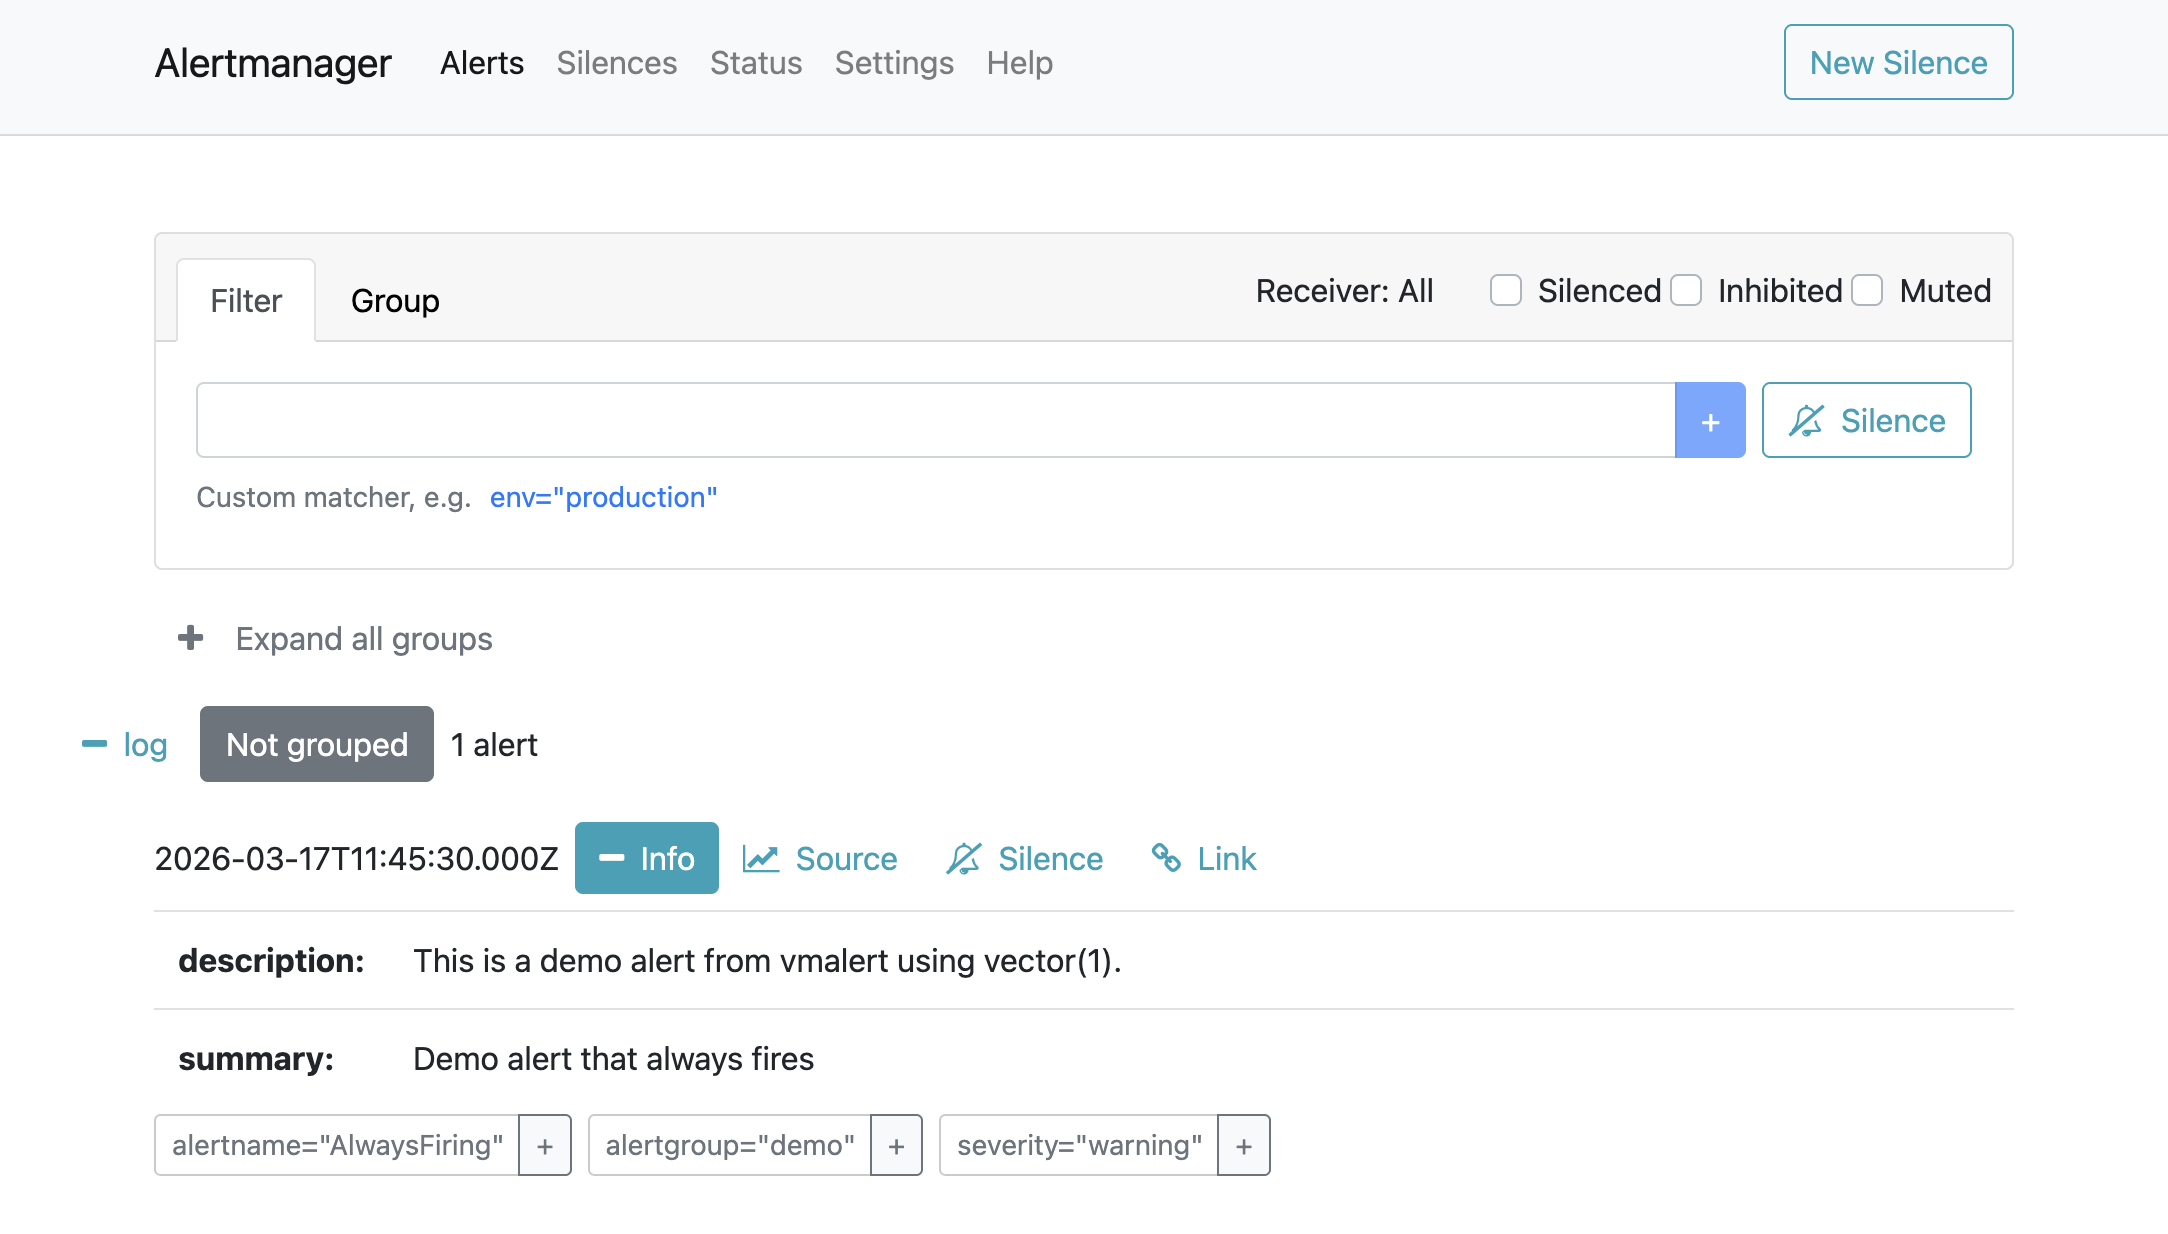Create a New Silence
Viewport: 2168px width, 1234px height.
[x=1897, y=62]
